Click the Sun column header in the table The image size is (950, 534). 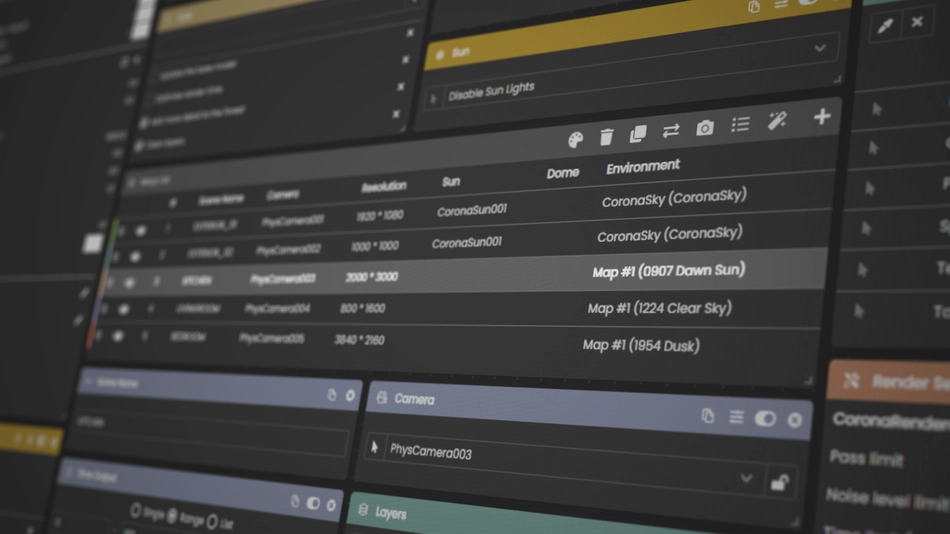pyautogui.click(x=451, y=182)
